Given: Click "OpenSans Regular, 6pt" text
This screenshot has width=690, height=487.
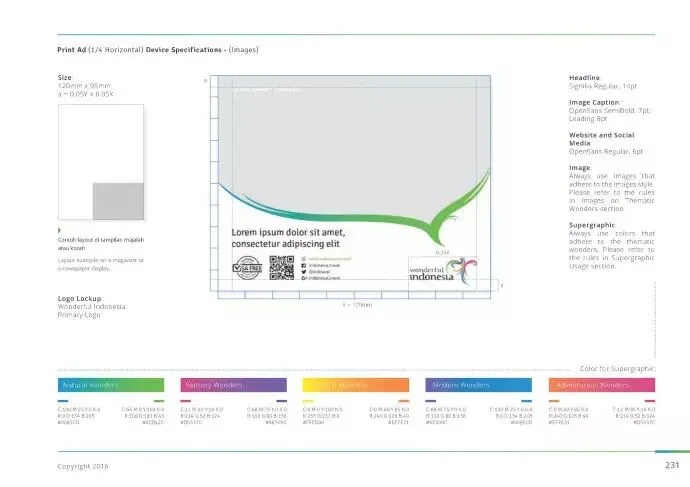Looking at the screenshot, I should [x=606, y=151].
